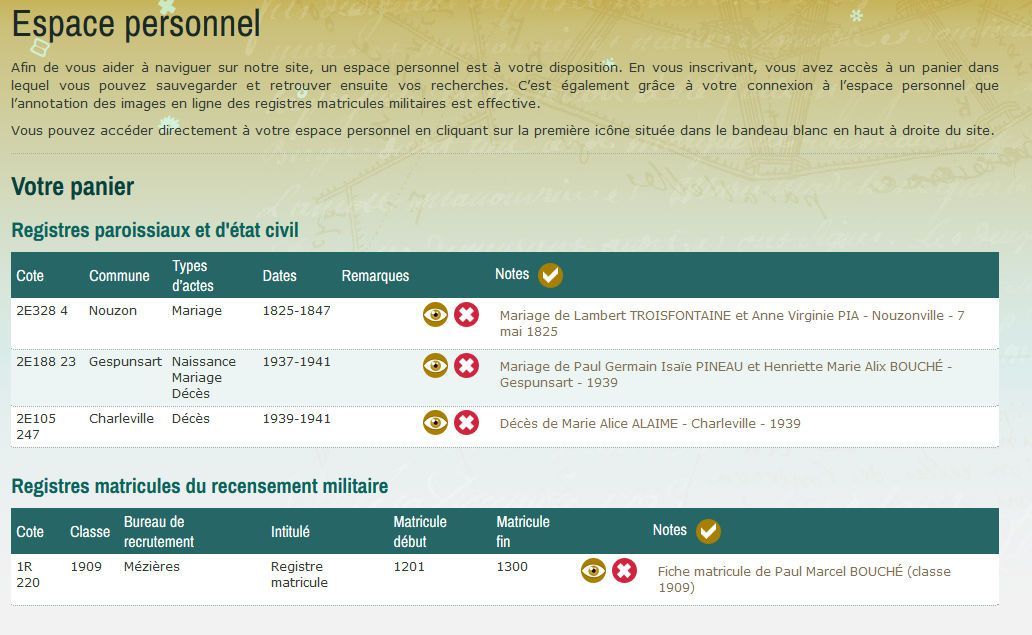1032x635 pixels.
Task: View the Gespunsart 2E188 23 register
Action: 435,366
